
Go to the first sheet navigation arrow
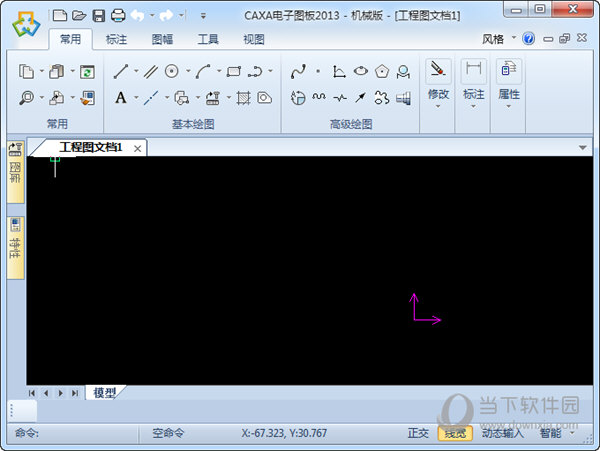coord(32,393)
